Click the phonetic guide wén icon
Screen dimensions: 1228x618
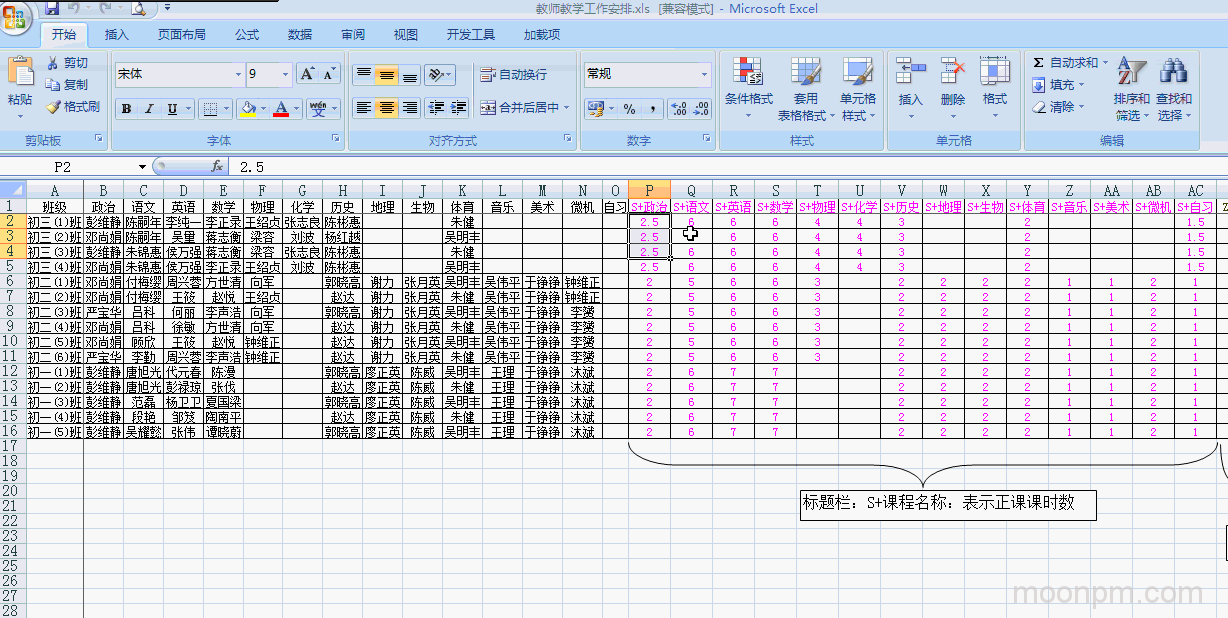pyautogui.click(x=318, y=109)
